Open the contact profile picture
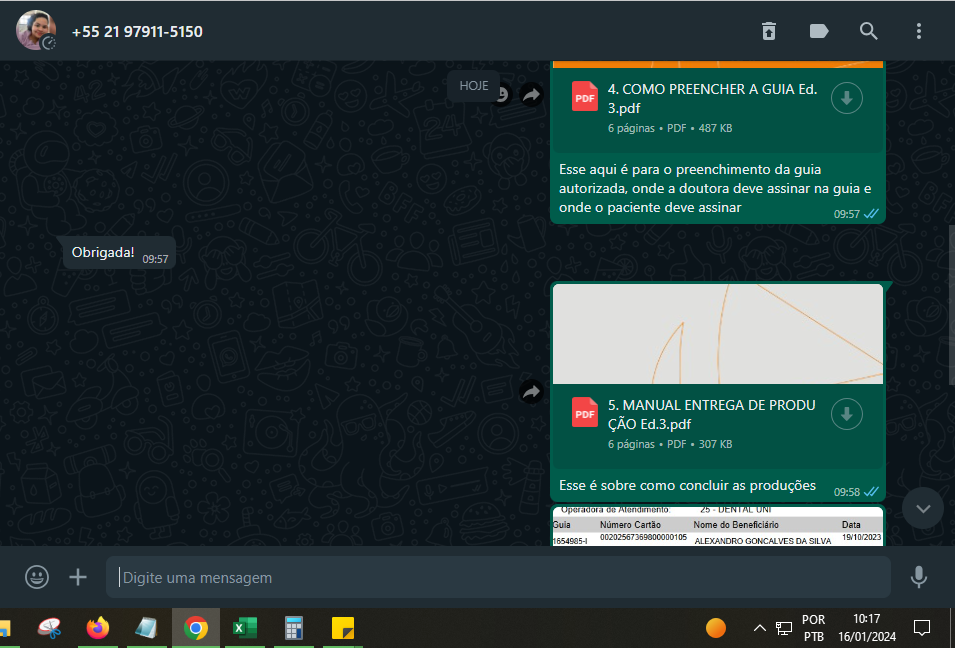Viewport: 955px width, 648px height. pos(36,30)
